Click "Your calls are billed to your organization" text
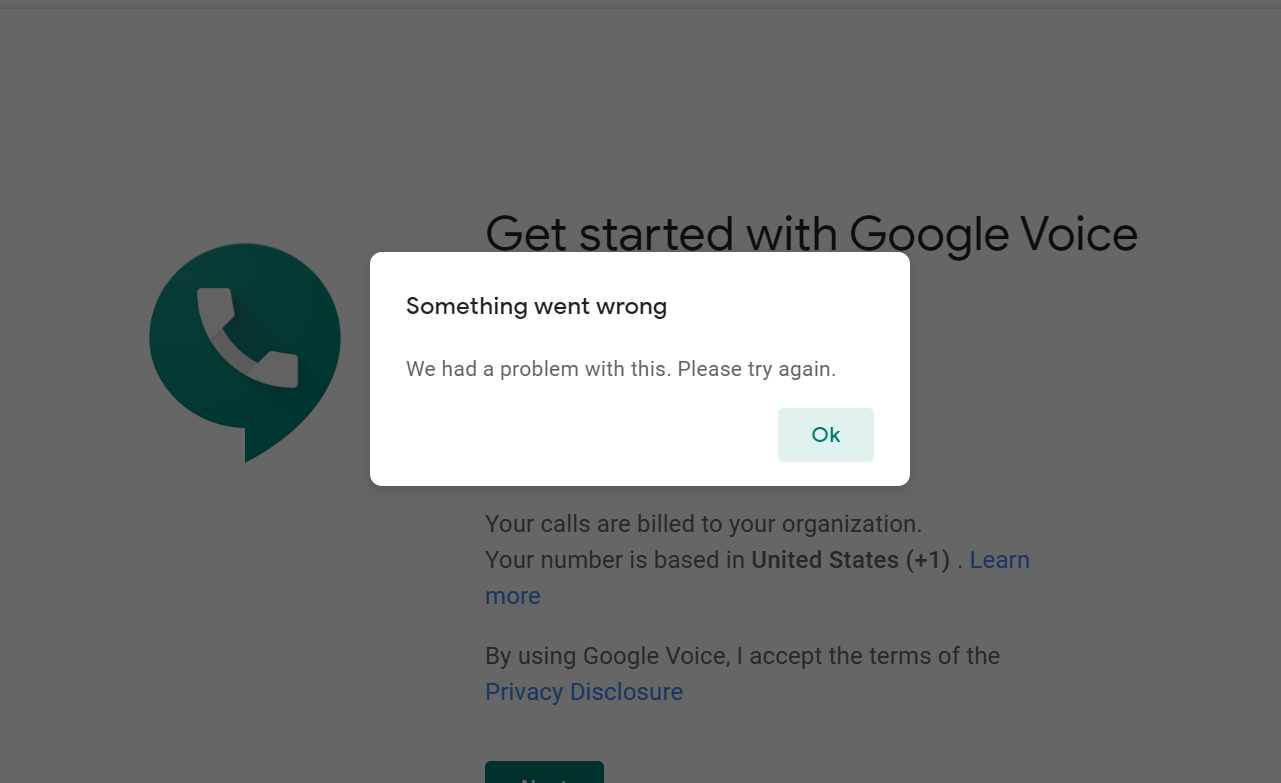This screenshot has height=783, width=1281. [702, 524]
